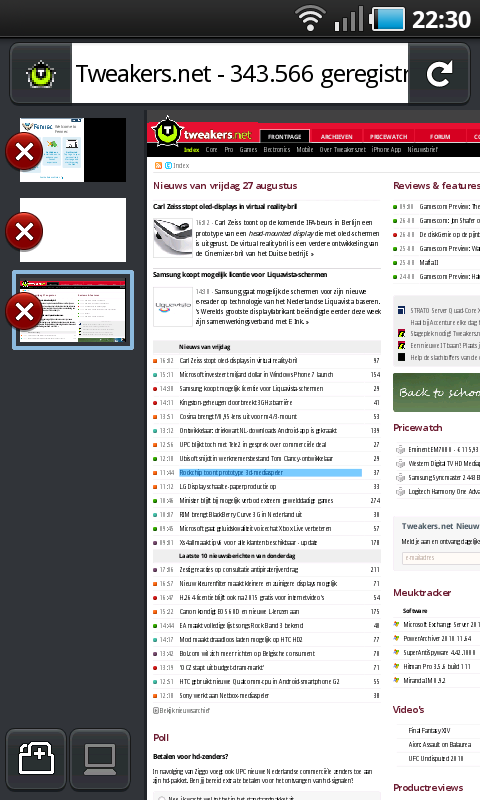The width and height of the screenshot is (480, 800).
Task: Switch to the Fennec welcome tab thumbnail
Action: pyautogui.click(x=73, y=150)
